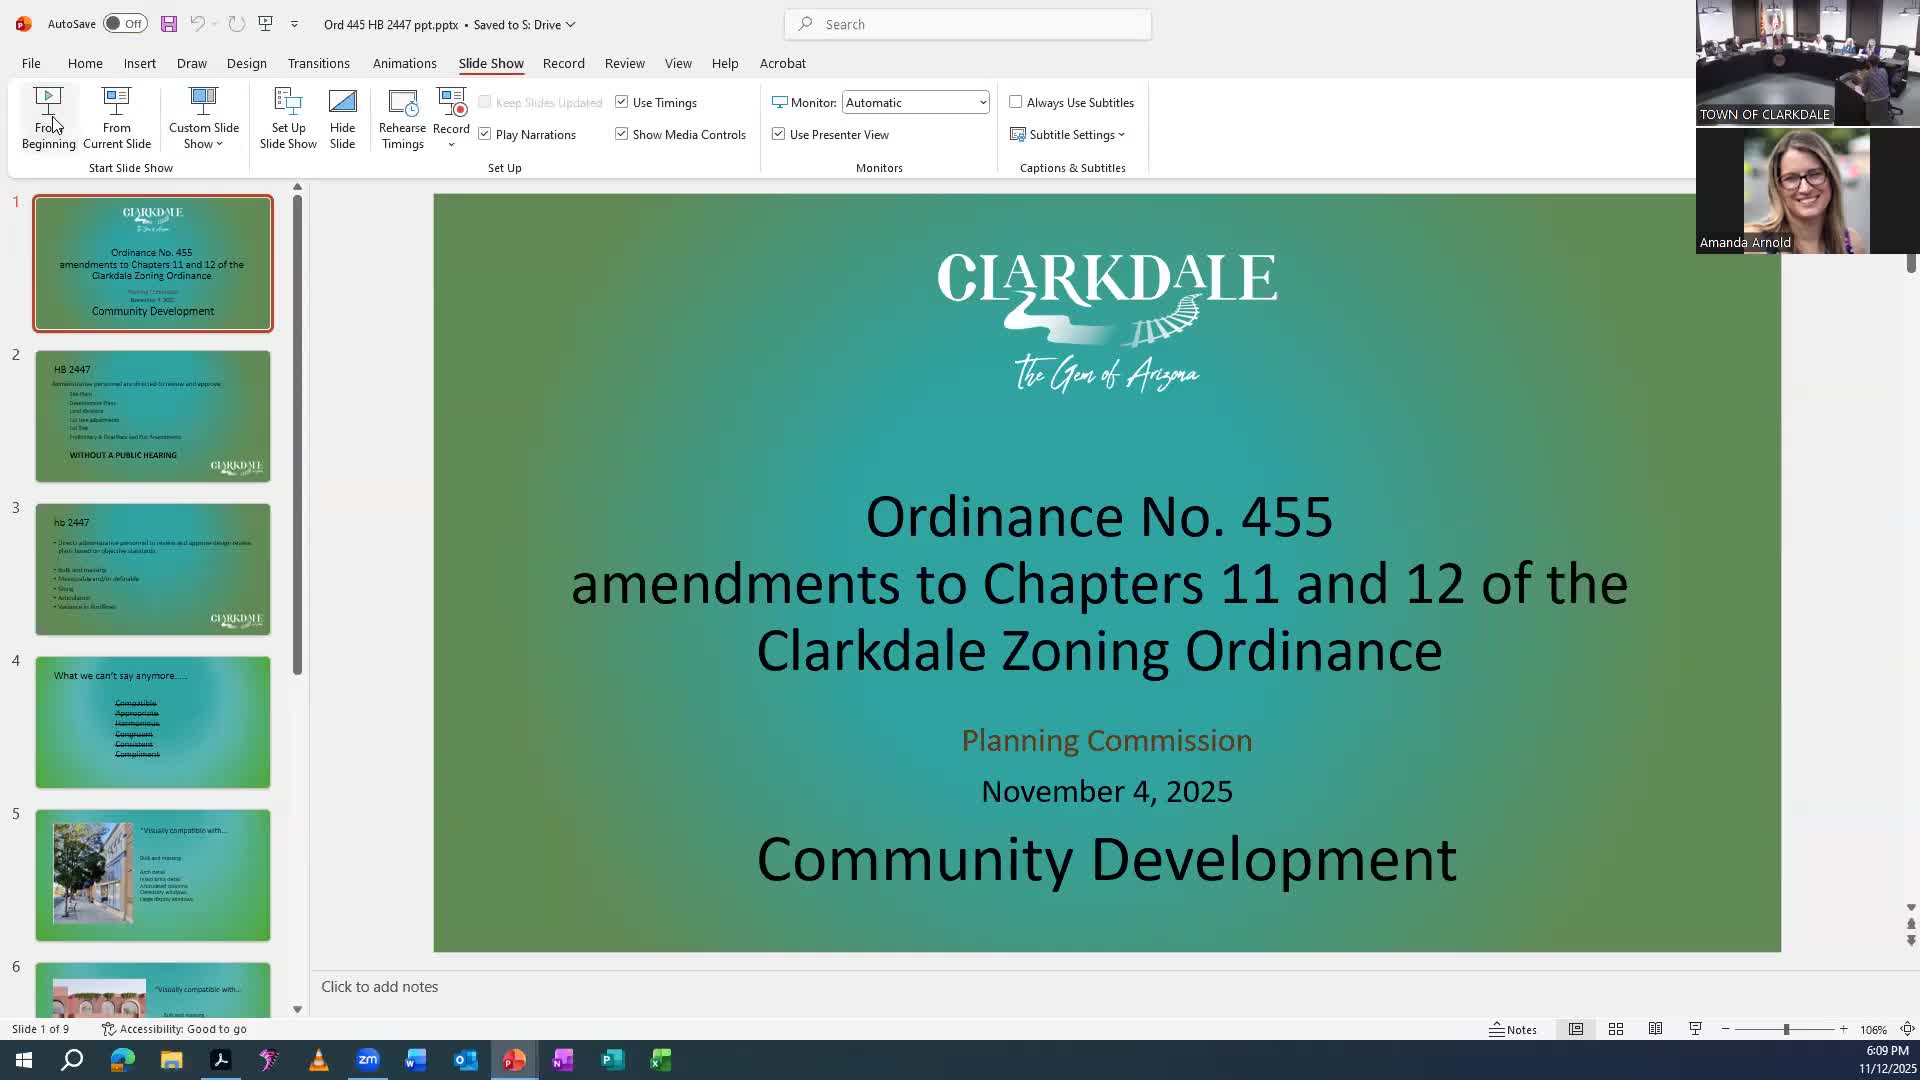Open Rehearse Timings
The height and width of the screenshot is (1080, 1920).
tap(402, 117)
